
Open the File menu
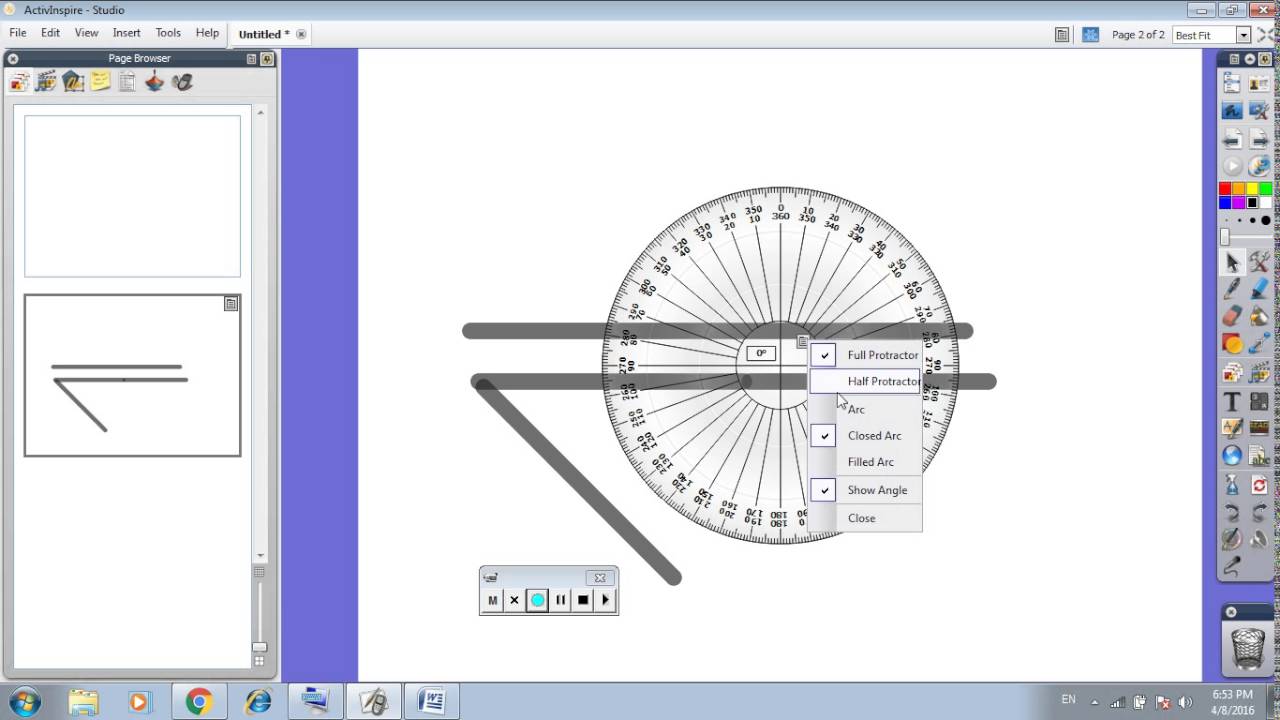18,33
